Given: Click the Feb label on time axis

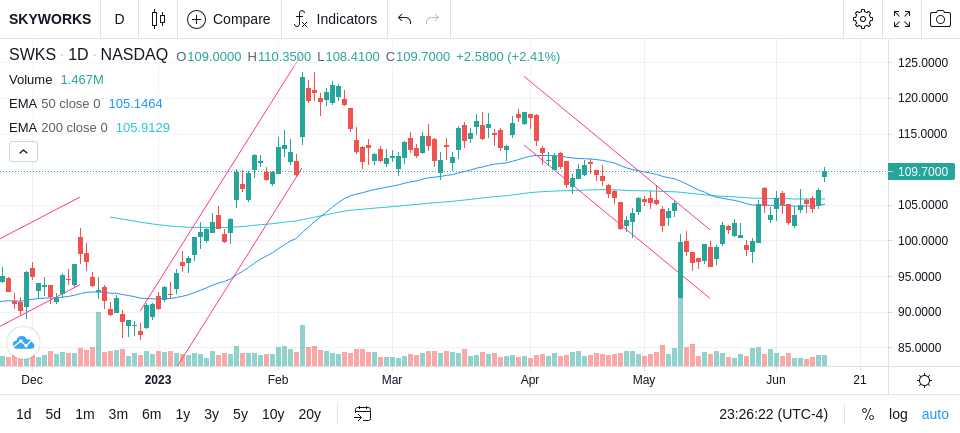Looking at the screenshot, I should point(277,380).
